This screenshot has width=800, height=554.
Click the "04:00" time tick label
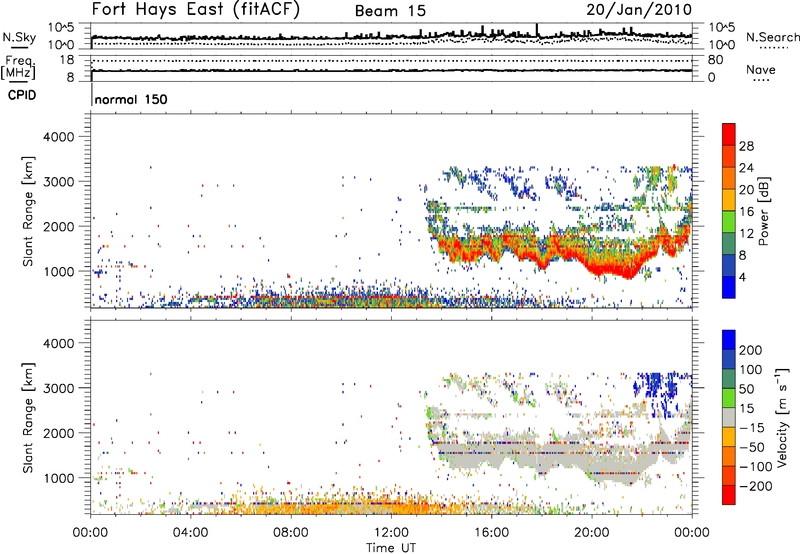[190, 533]
